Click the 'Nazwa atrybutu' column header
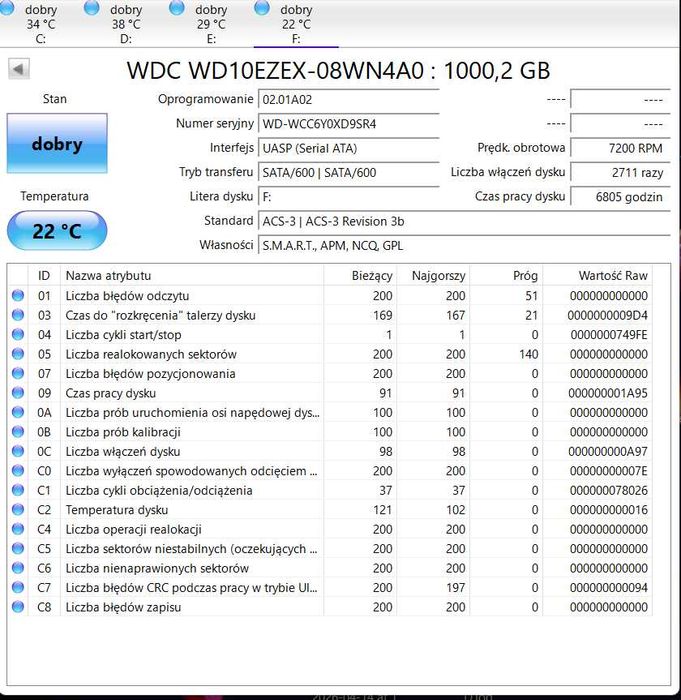 (x=192, y=275)
